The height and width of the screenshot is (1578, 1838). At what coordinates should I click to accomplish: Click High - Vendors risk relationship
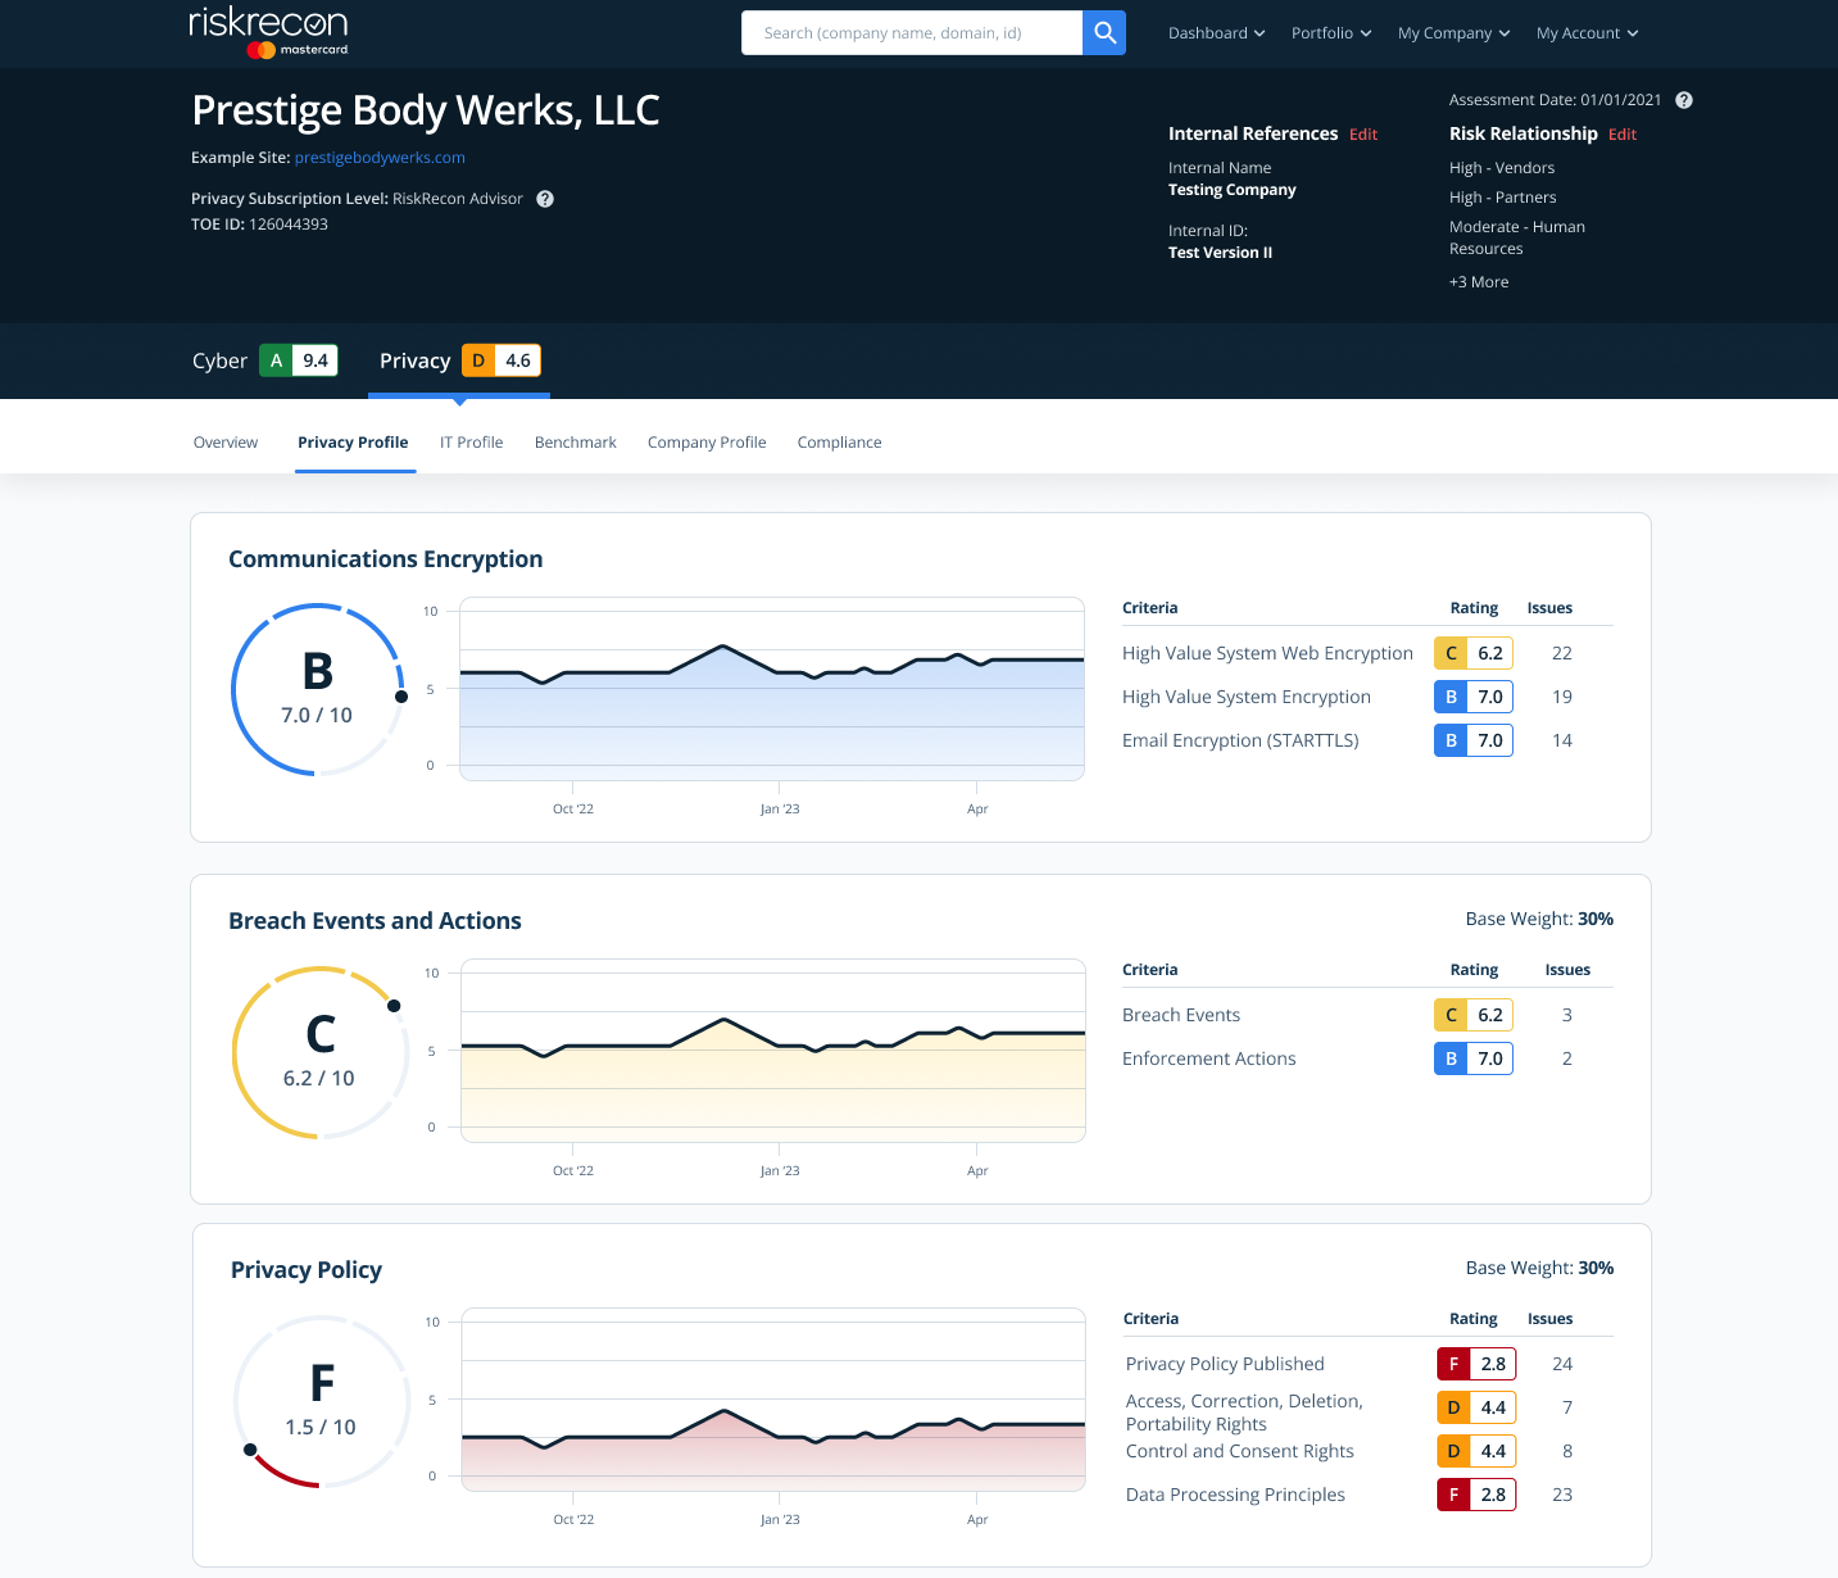(x=1501, y=168)
